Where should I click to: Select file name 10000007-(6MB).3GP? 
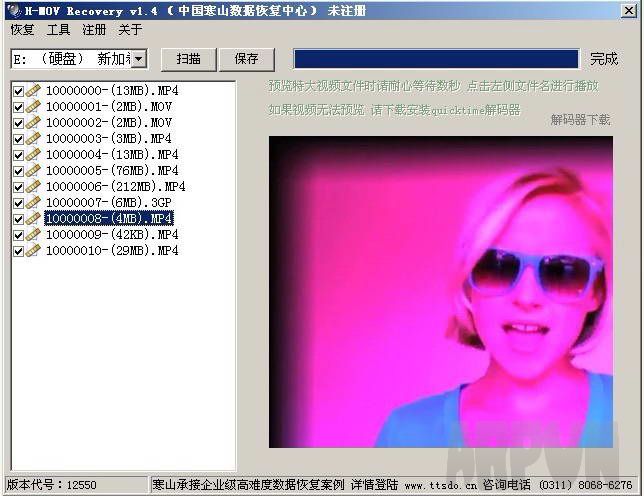(x=108, y=202)
